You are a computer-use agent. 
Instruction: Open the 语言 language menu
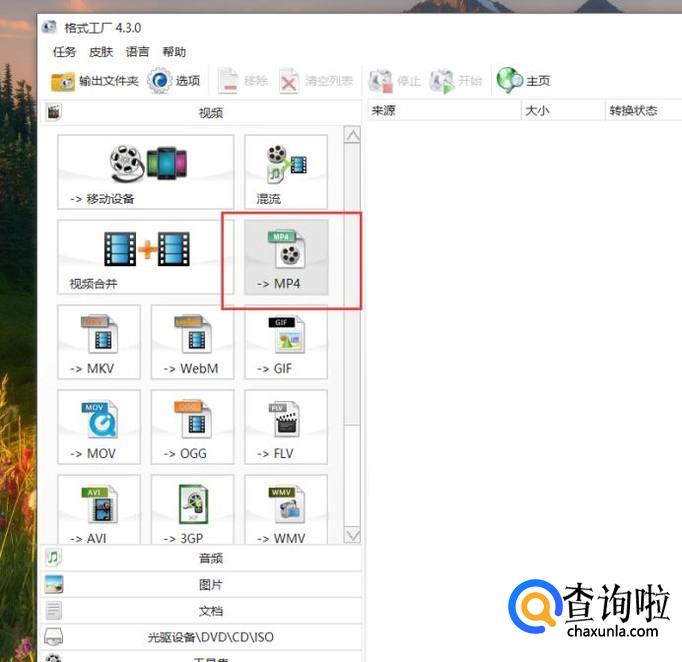point(137,52)
